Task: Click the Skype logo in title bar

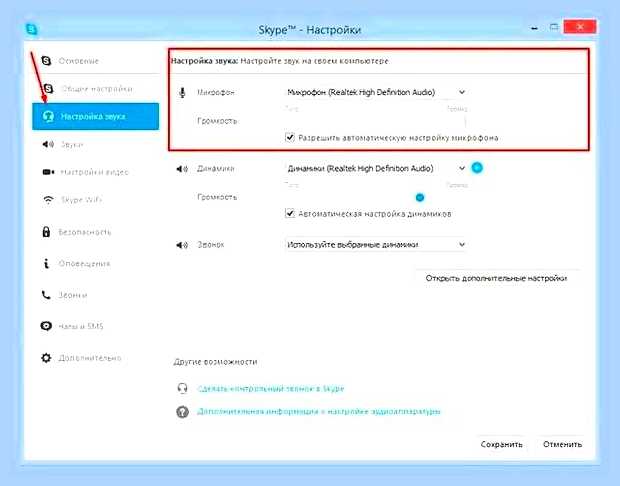Action: tap(31, 29)
